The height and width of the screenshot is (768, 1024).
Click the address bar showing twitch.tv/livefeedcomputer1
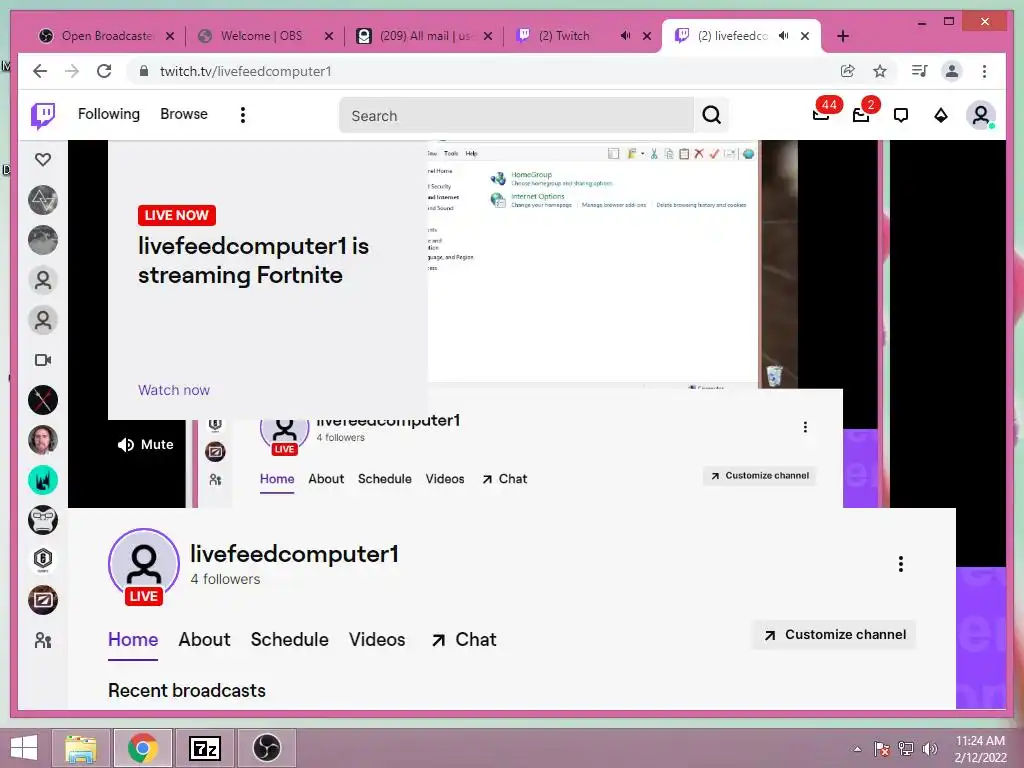pos(483,71)
